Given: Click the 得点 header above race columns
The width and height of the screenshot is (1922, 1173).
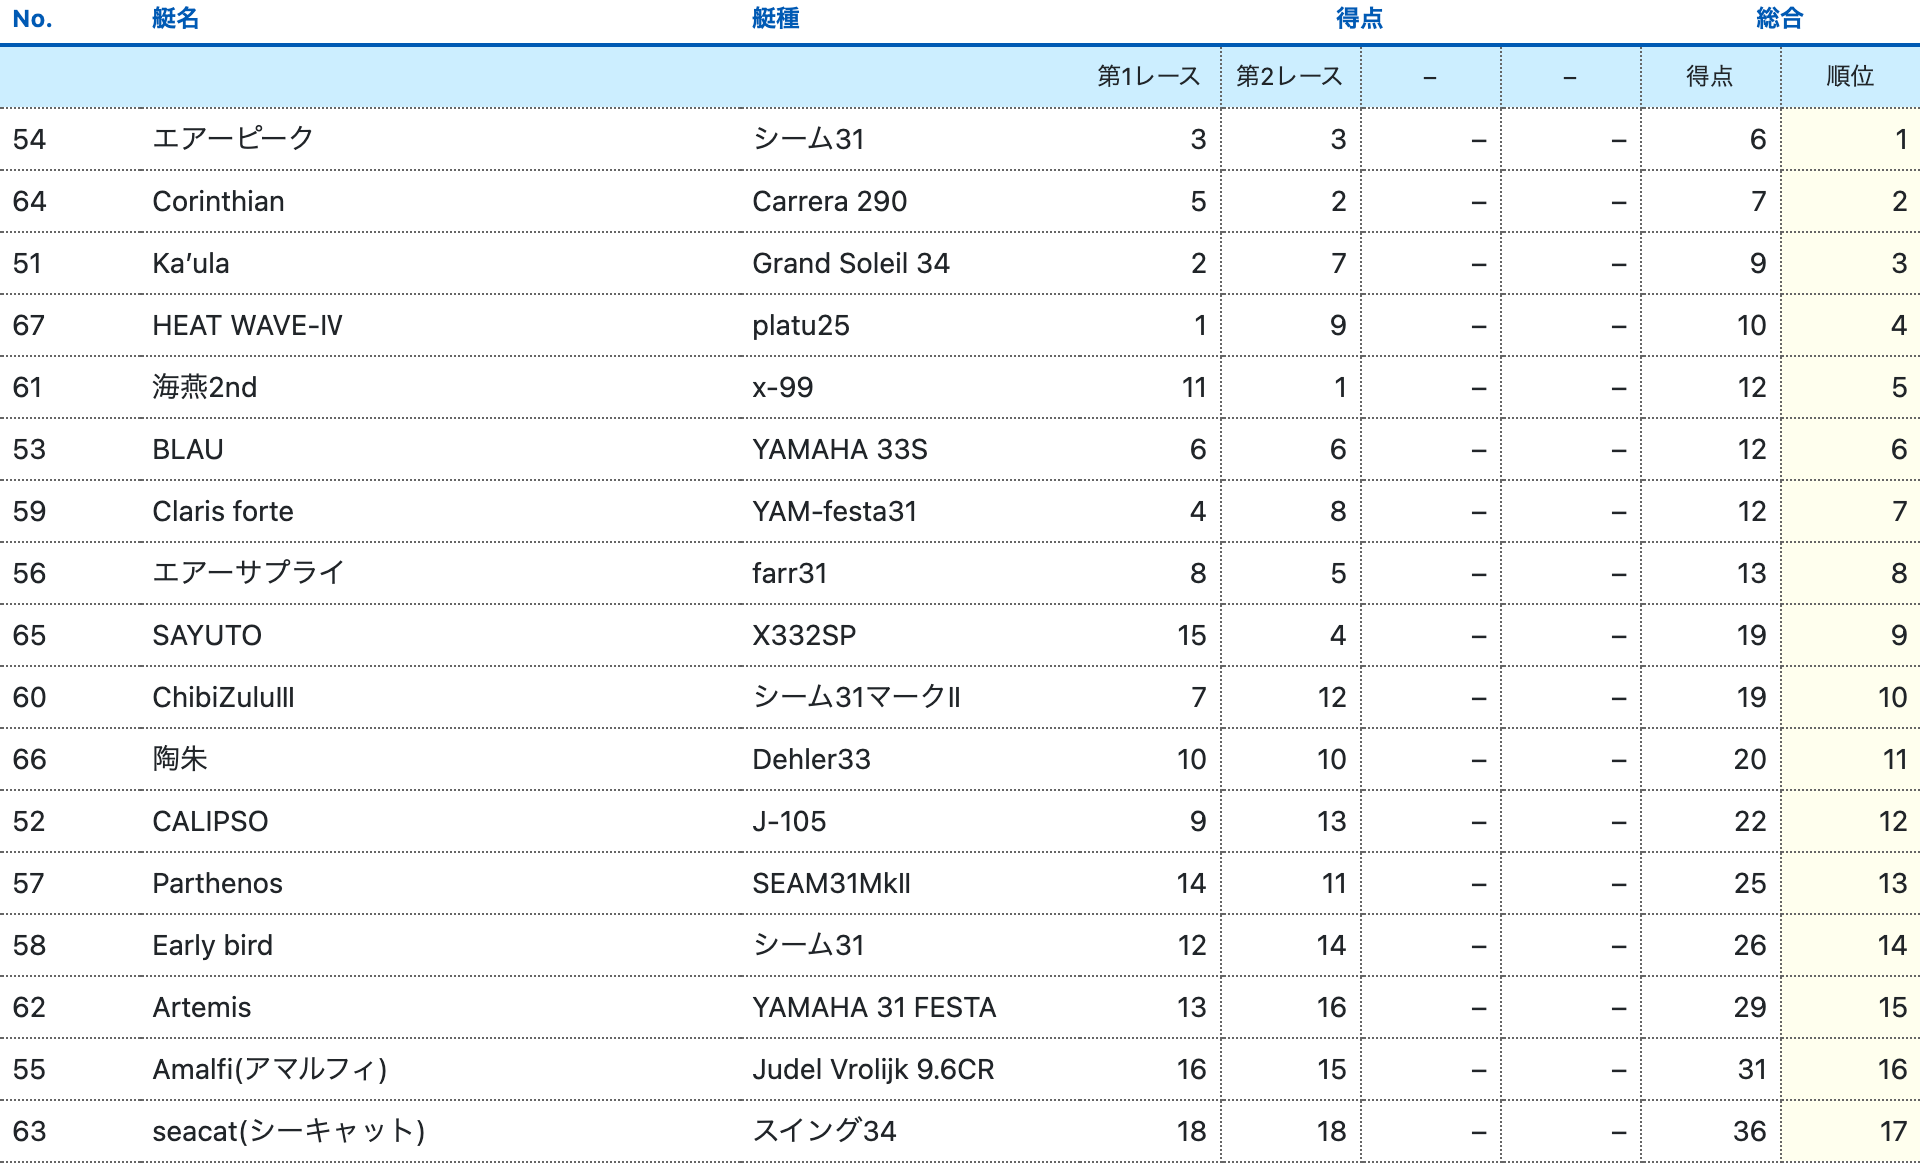Looking at the screenshot, I should pos(1359,19).
